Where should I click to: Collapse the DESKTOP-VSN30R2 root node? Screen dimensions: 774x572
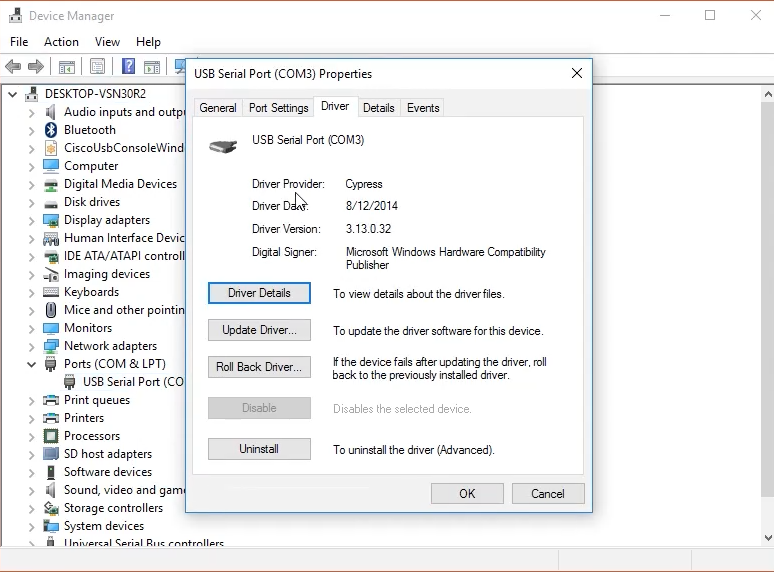13,94
